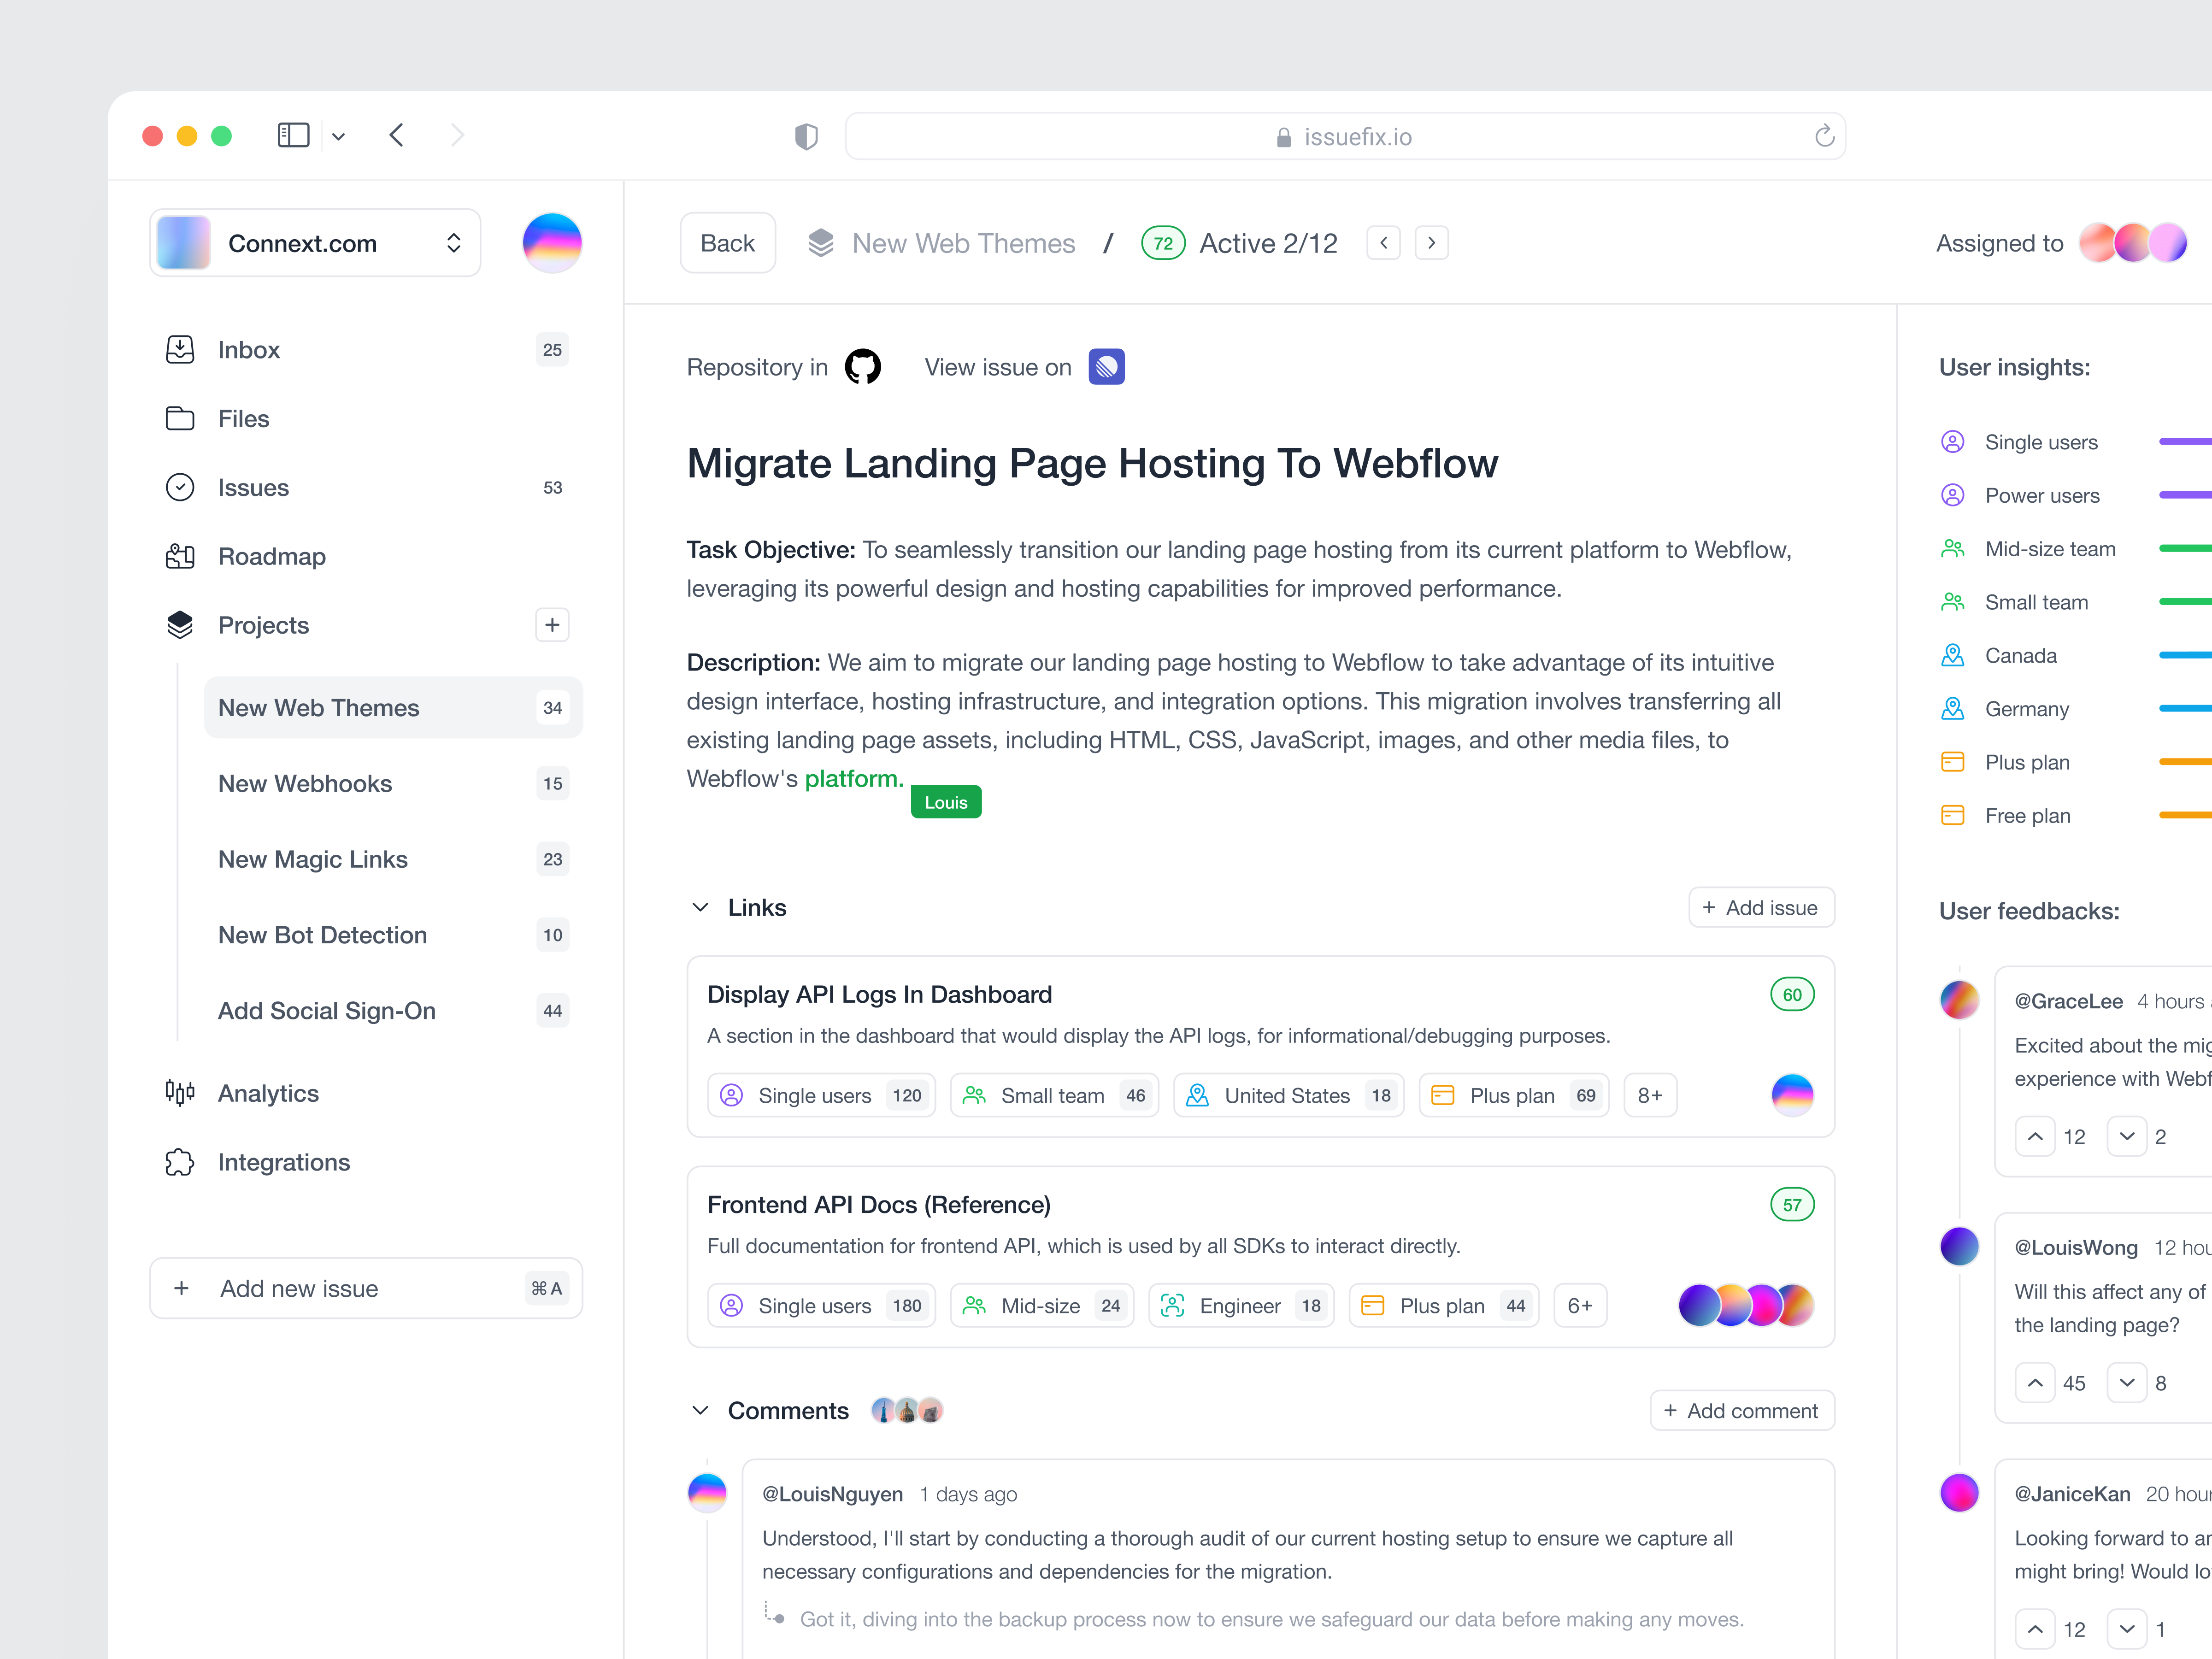Go to next issue arrow
This screenshot has width=2212, height=1659.
pos(1432,243)
